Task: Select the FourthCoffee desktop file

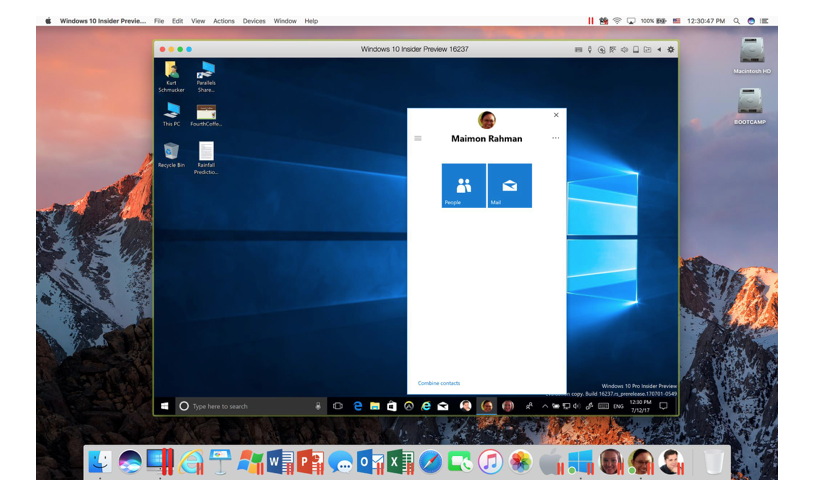Action: coord(206,116)
